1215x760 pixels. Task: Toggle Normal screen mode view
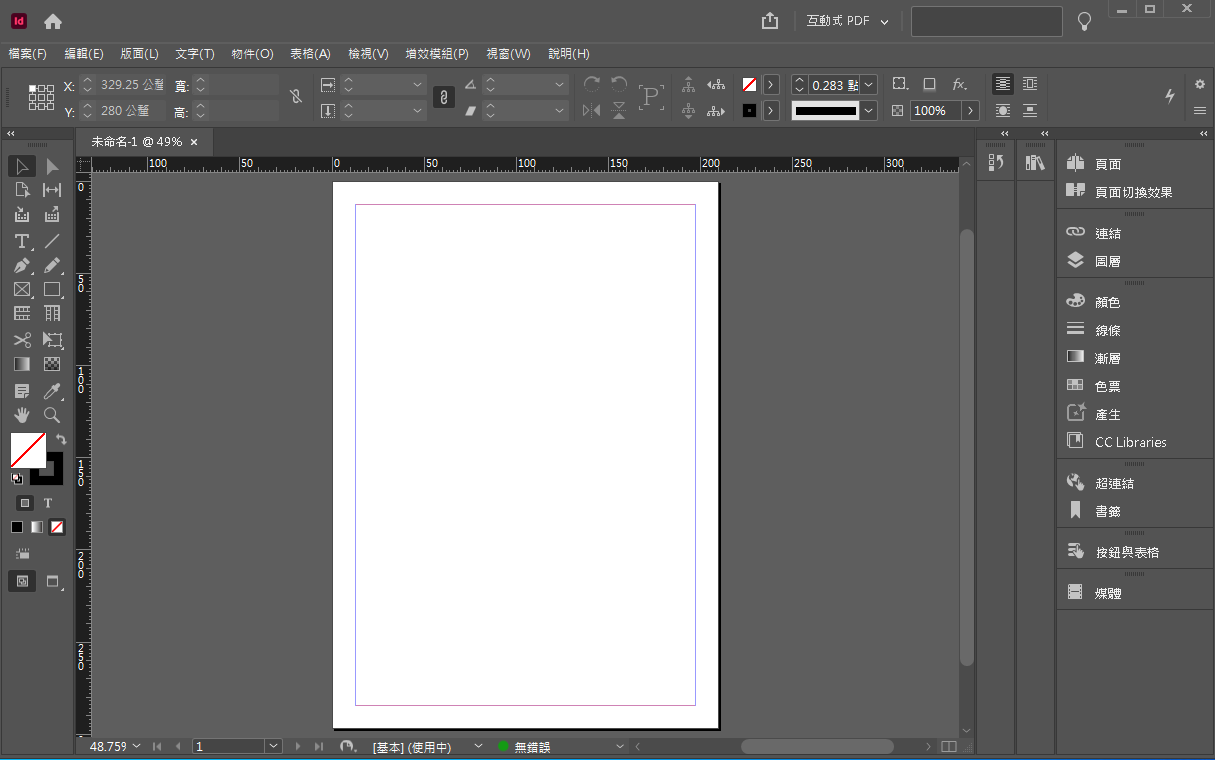(22, 581)
